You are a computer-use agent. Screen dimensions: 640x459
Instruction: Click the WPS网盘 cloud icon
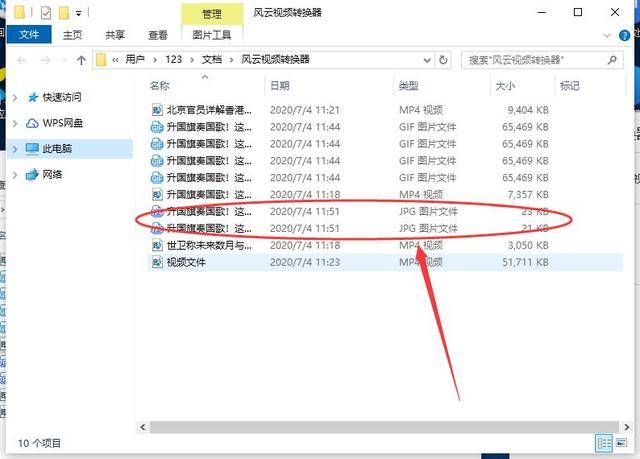(32, 123)
